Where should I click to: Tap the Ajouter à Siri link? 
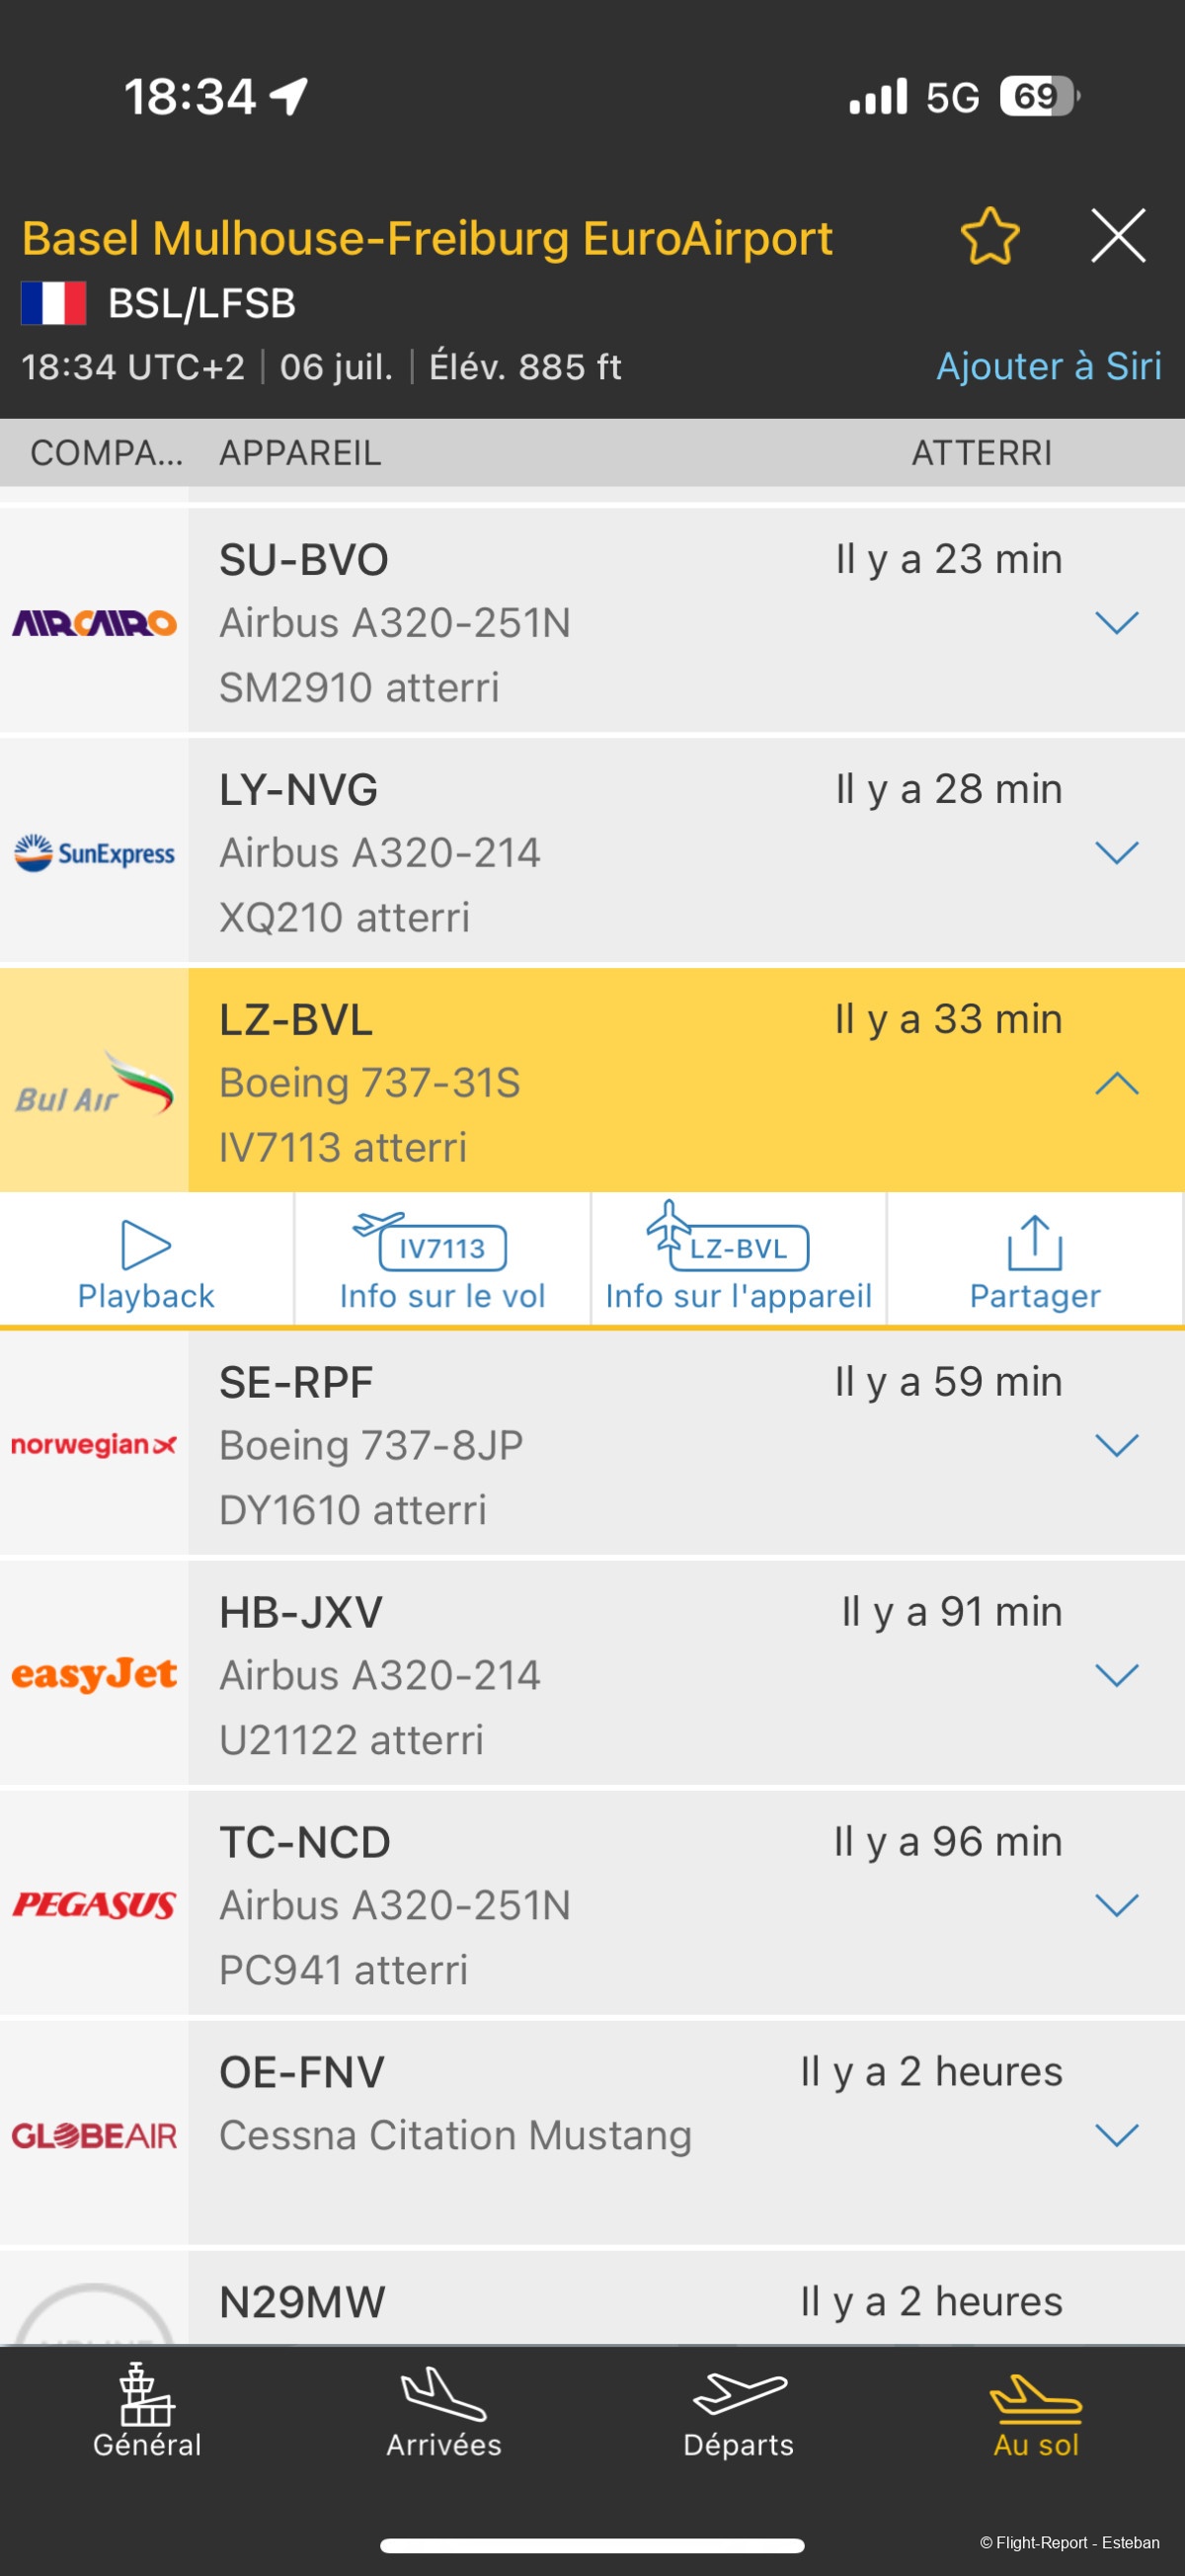1048,366
